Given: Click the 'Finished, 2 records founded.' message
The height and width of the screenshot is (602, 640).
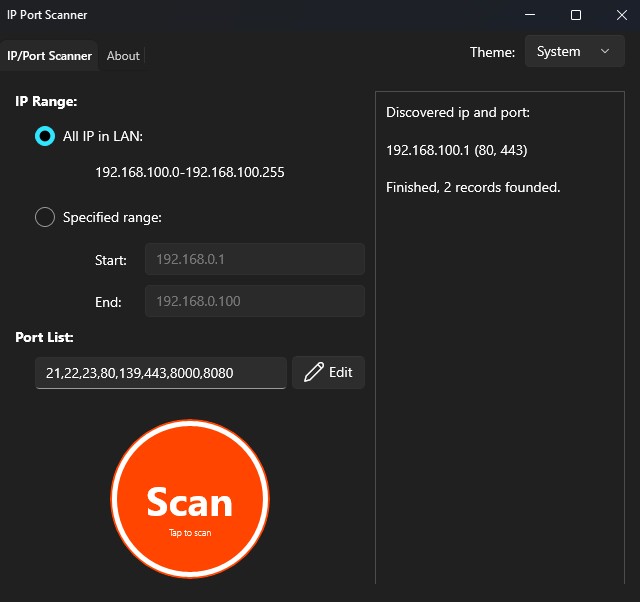Looking at the screenshot, I should point(473,187).
